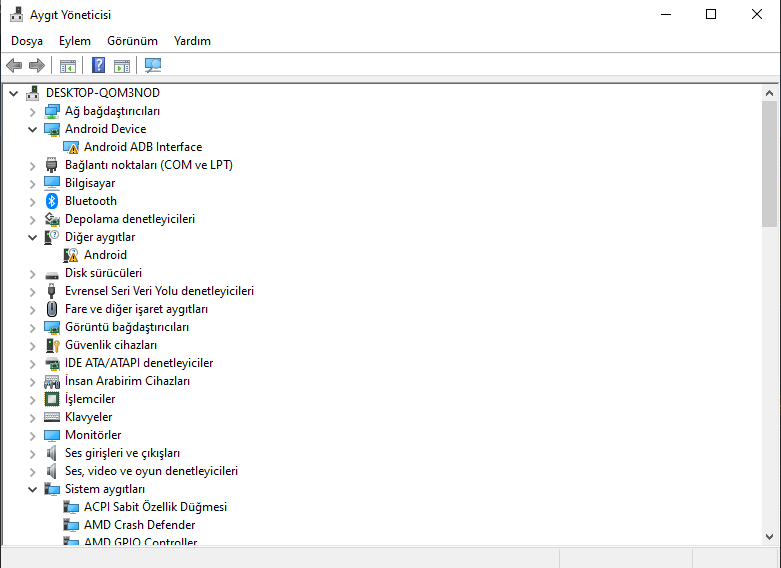The image size is (781, 568).
Task: Expand Disk sürücüleri category
Action: [x=32, y=274]
